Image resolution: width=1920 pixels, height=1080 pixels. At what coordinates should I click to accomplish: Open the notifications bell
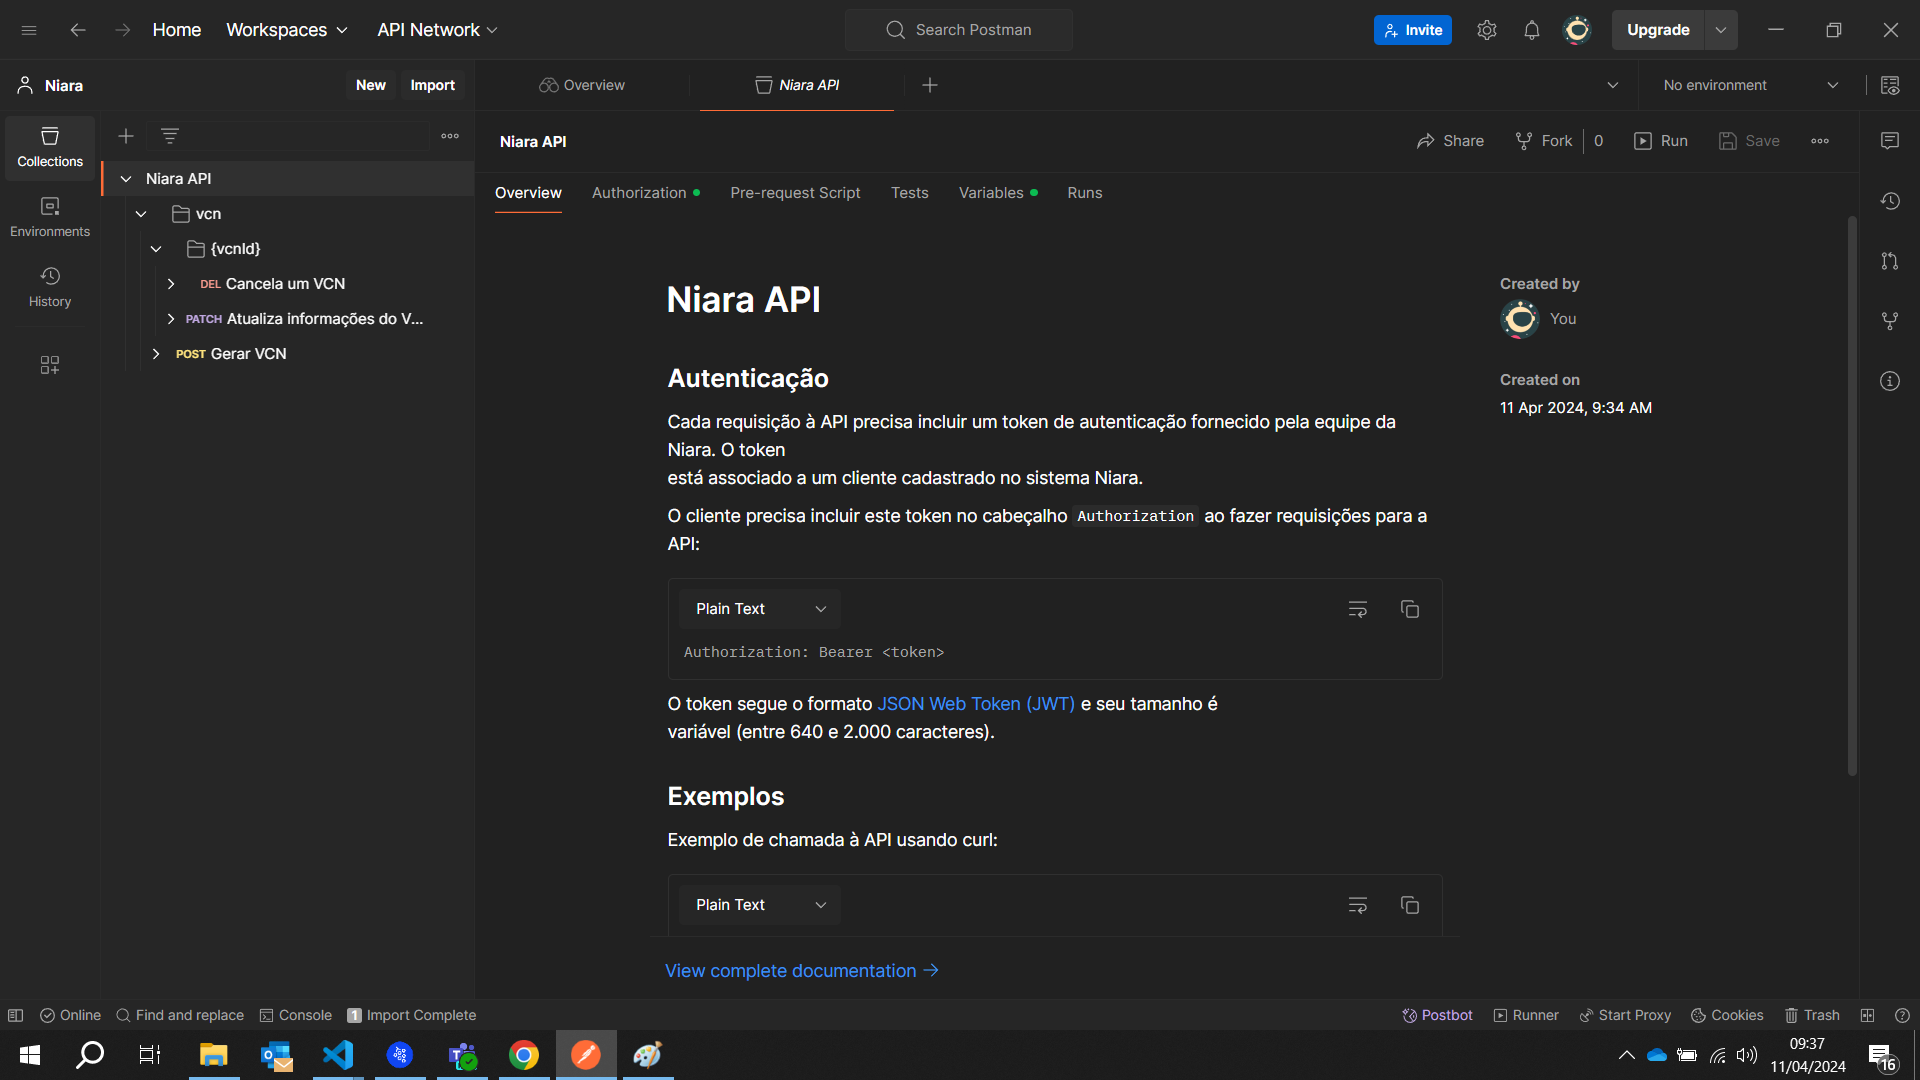pyautogui.click(x=1532, y=30)
